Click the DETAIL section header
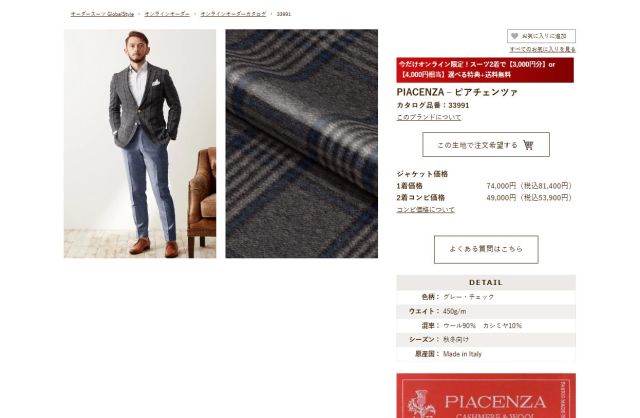Viewport: 640px width, 418px height. click(486, 282)
